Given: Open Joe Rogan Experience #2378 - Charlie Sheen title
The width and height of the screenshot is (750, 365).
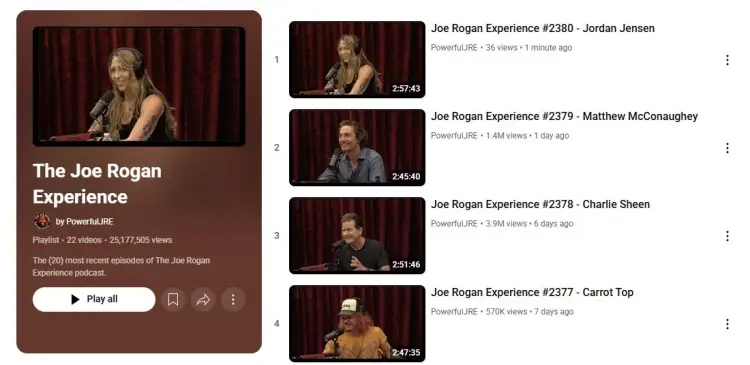Looking at the screenshot, I should (x=540, y=204).
